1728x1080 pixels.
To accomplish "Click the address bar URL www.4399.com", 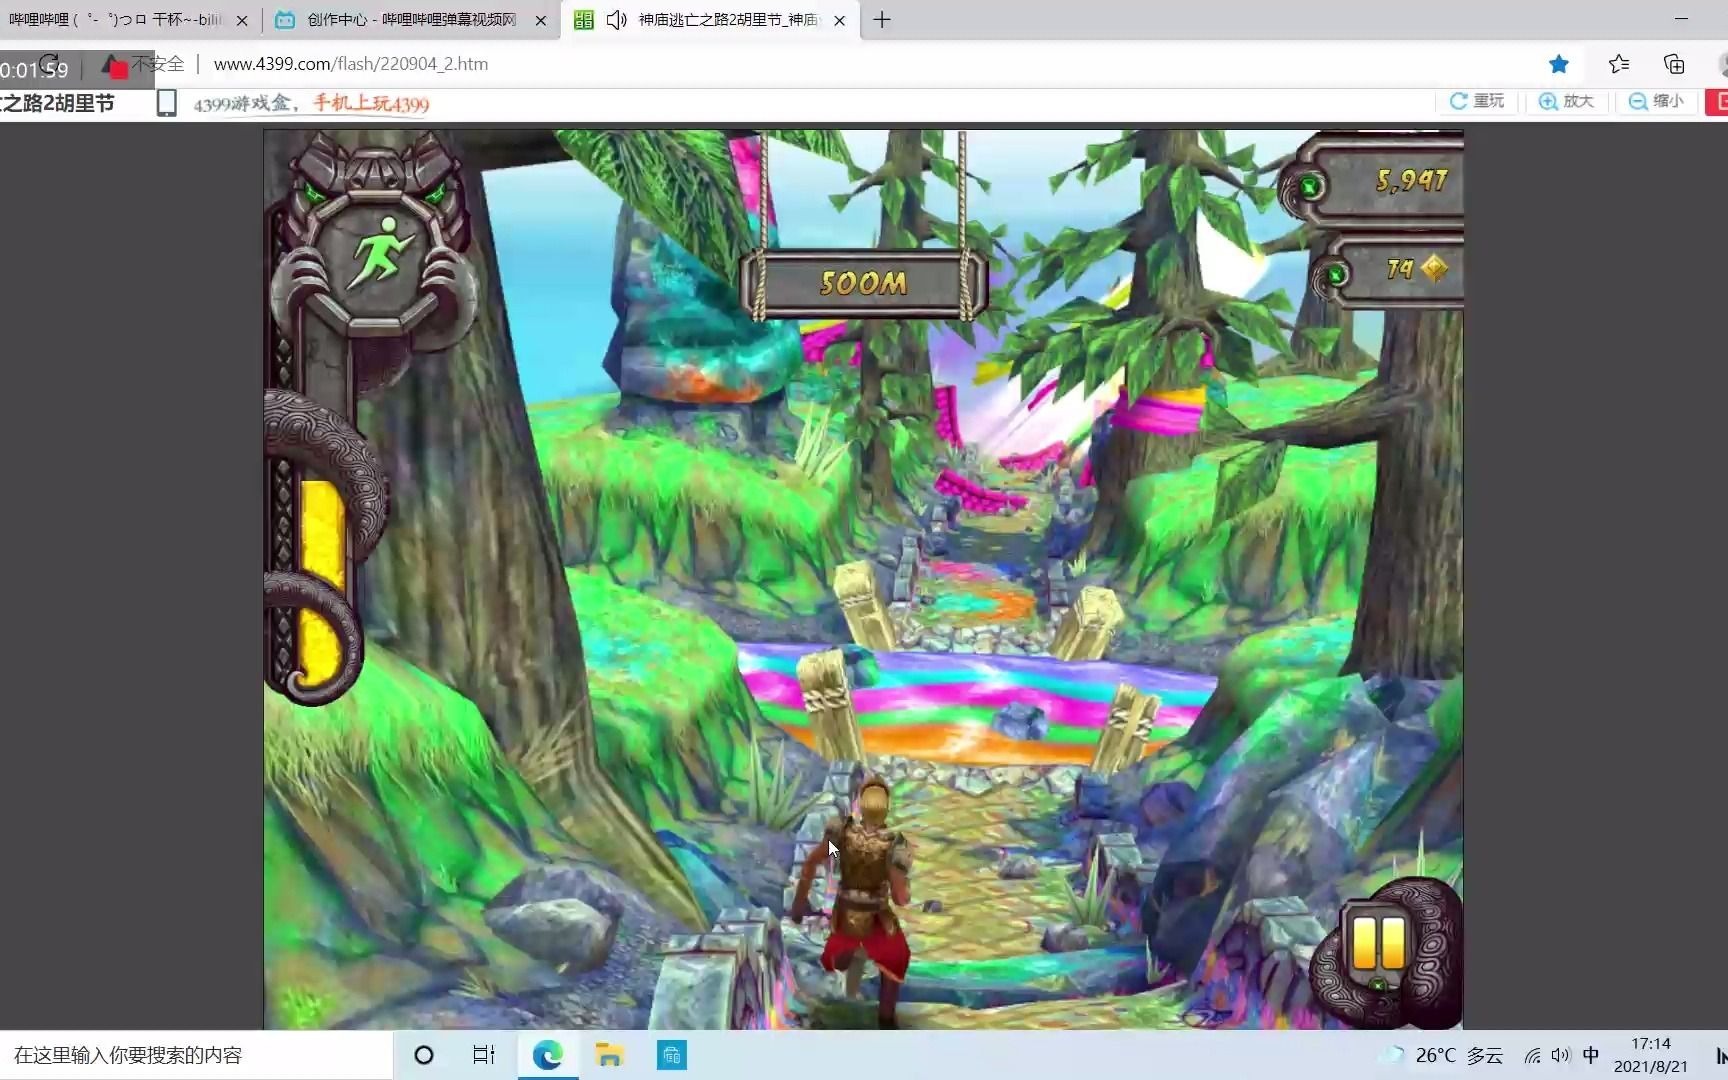I will (351, 64).
